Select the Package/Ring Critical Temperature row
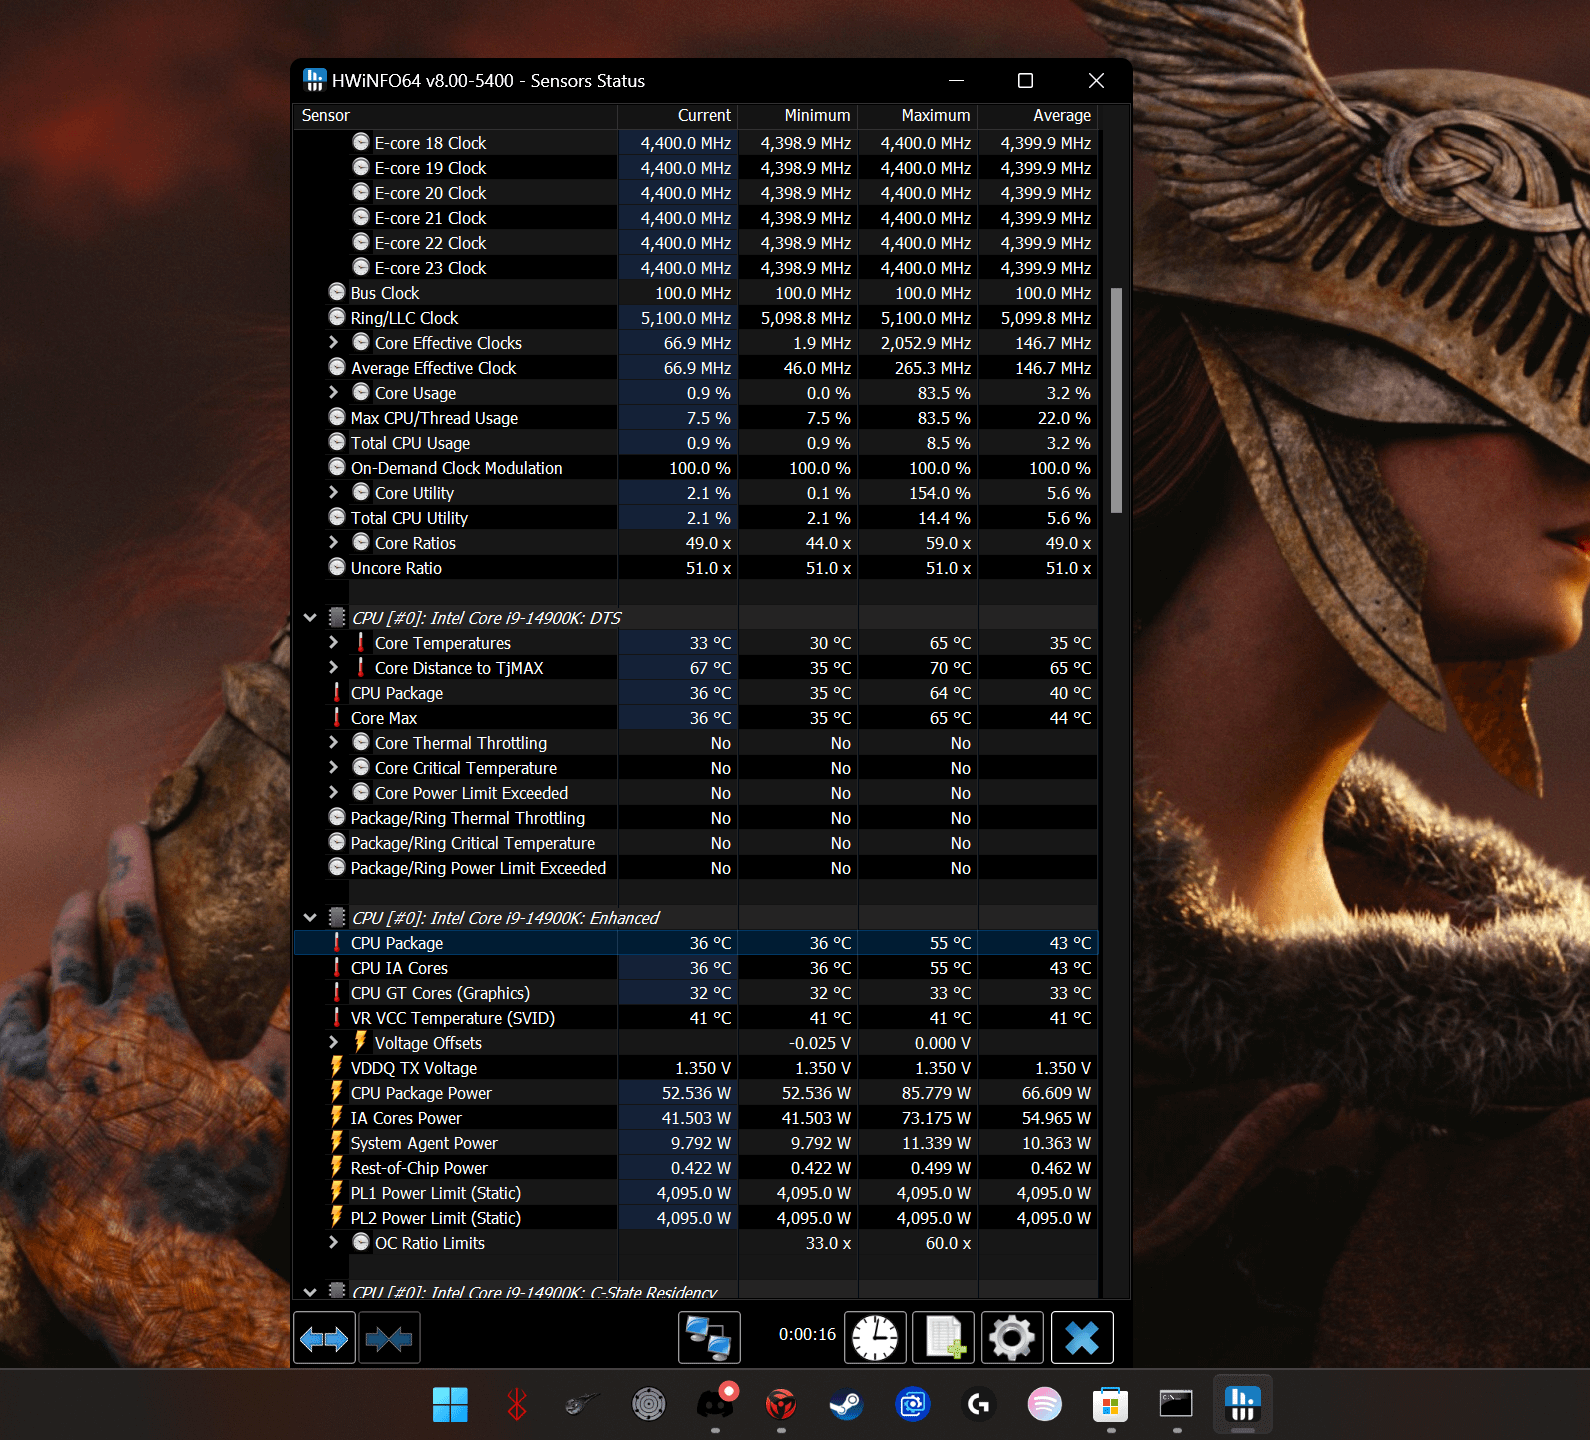 point(696,843)
